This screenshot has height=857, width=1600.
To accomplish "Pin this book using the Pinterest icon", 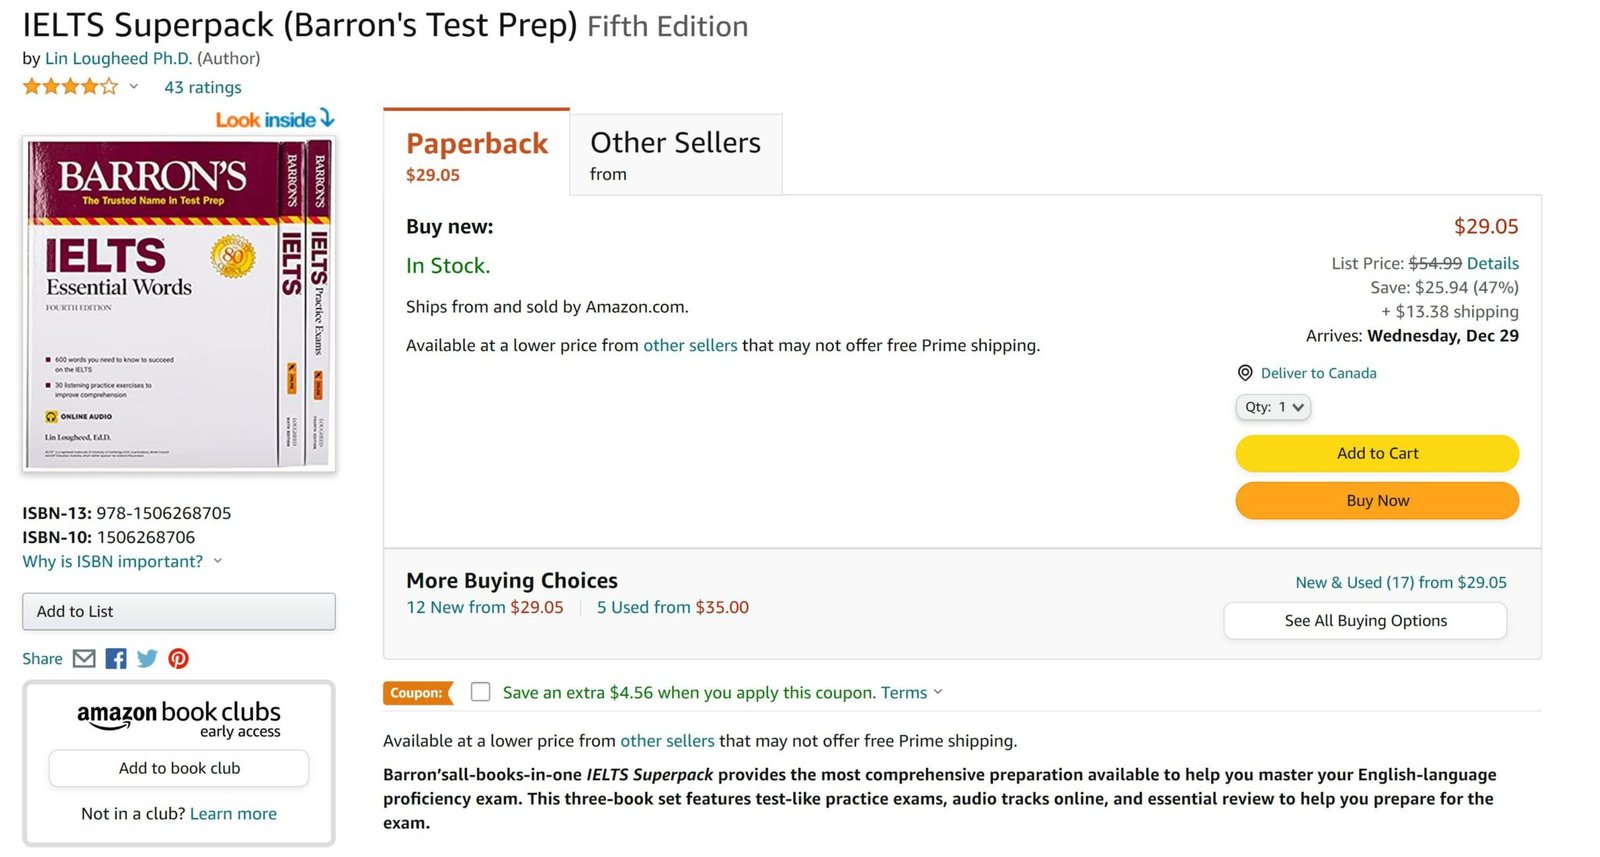I will pyautogui.click(x=179, y=658).
